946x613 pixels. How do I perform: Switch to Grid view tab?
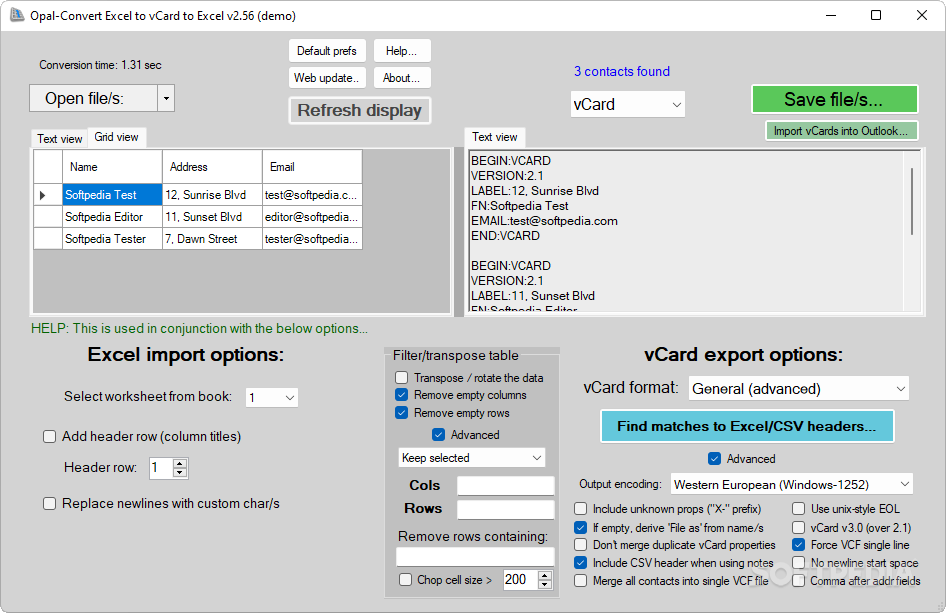116,137
